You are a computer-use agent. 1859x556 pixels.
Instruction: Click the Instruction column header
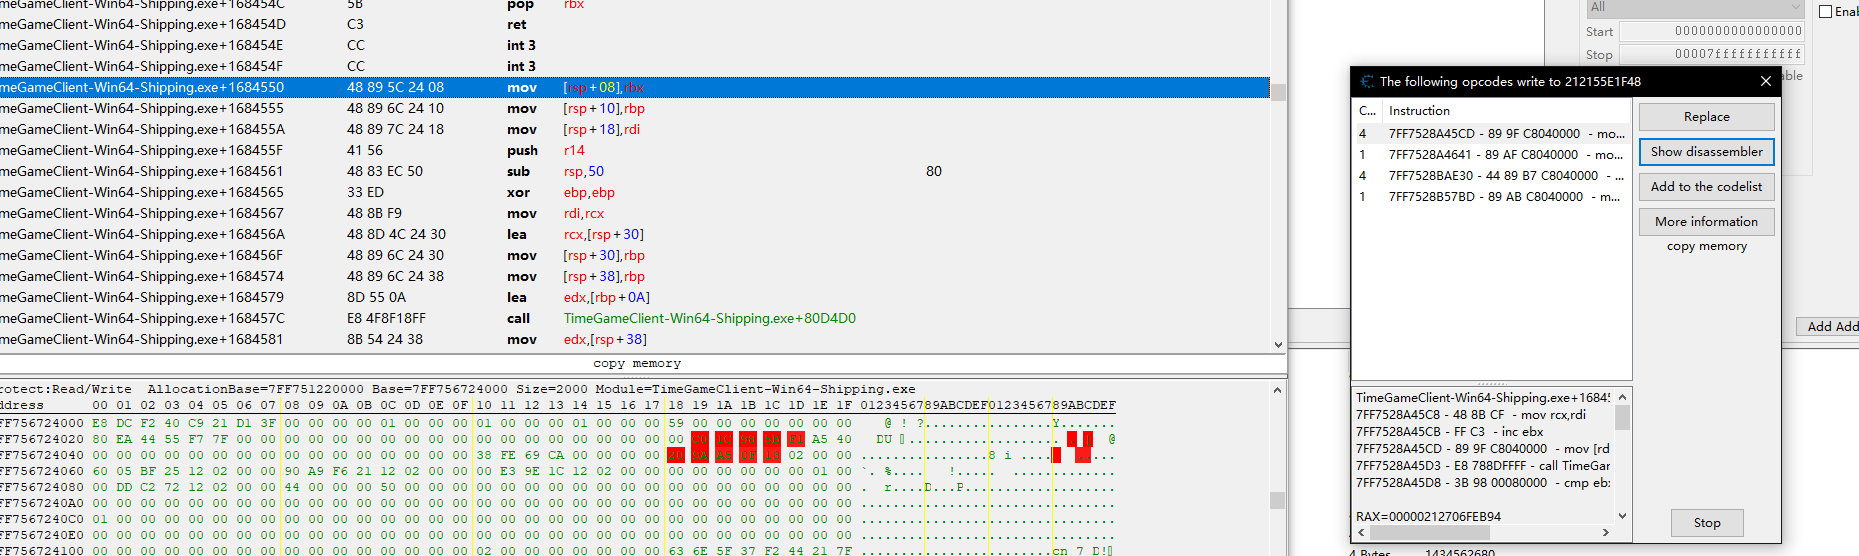click(1500, 111)
